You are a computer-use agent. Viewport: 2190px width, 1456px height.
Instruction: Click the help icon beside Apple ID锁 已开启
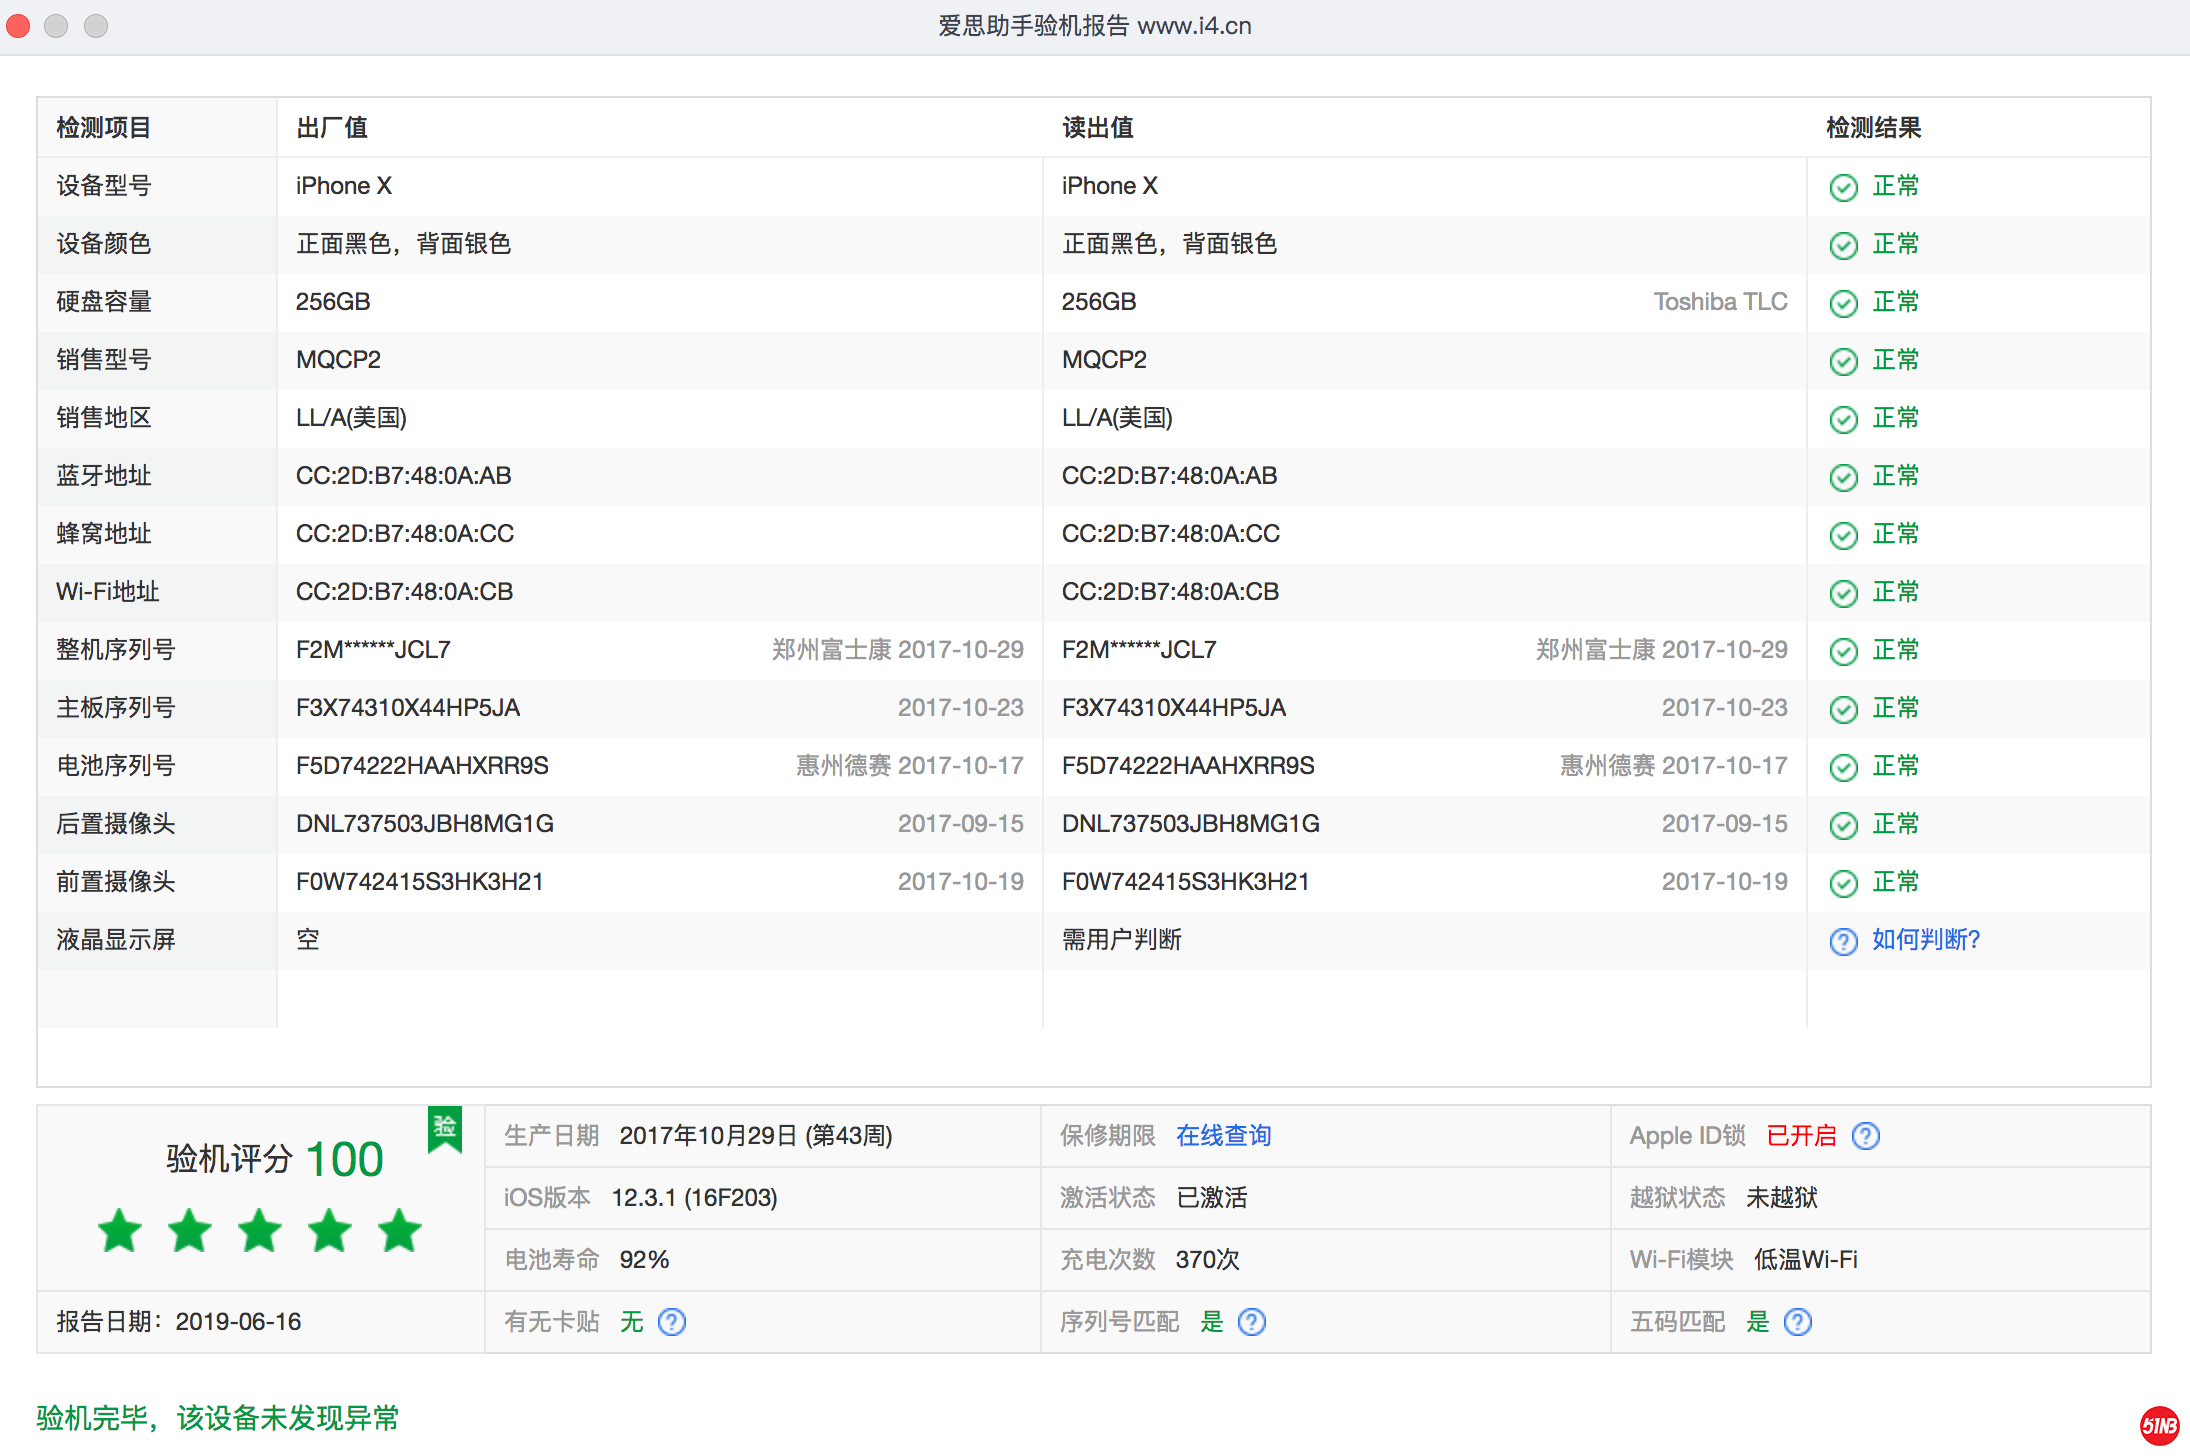(x=1866, y=1135)
